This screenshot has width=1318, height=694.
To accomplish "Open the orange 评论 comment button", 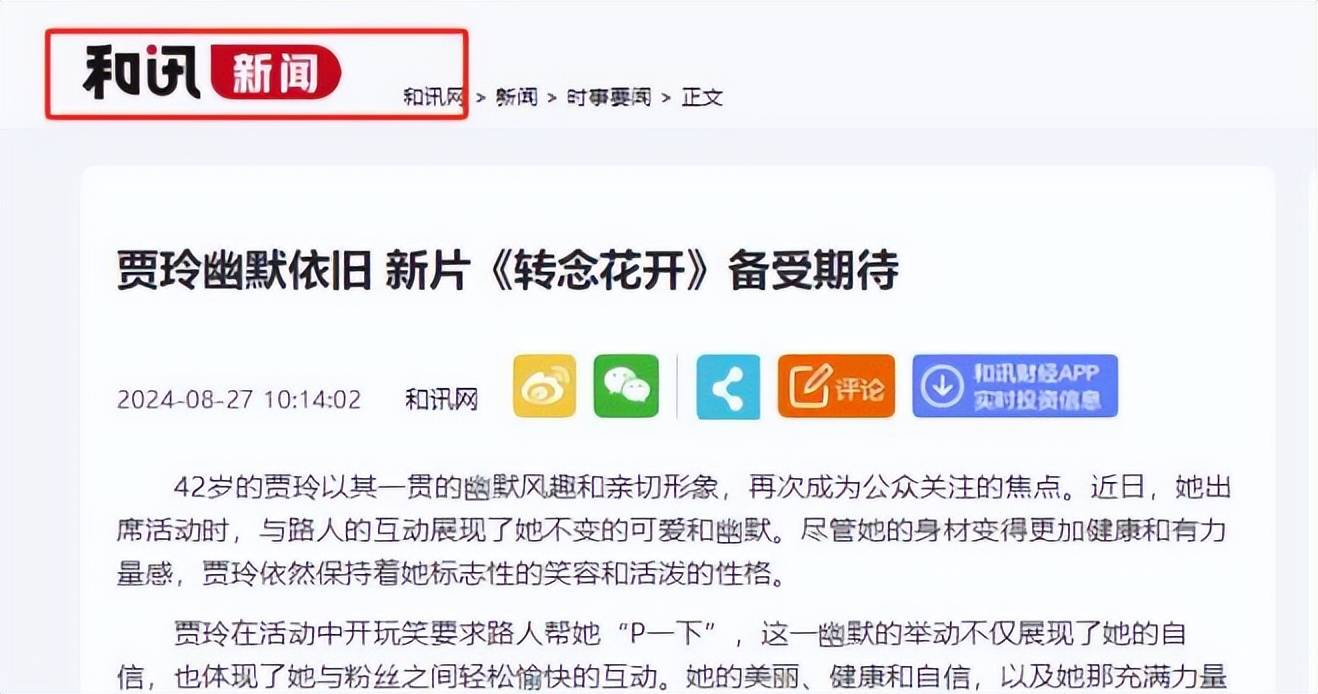I will click(x=836, y=386).
